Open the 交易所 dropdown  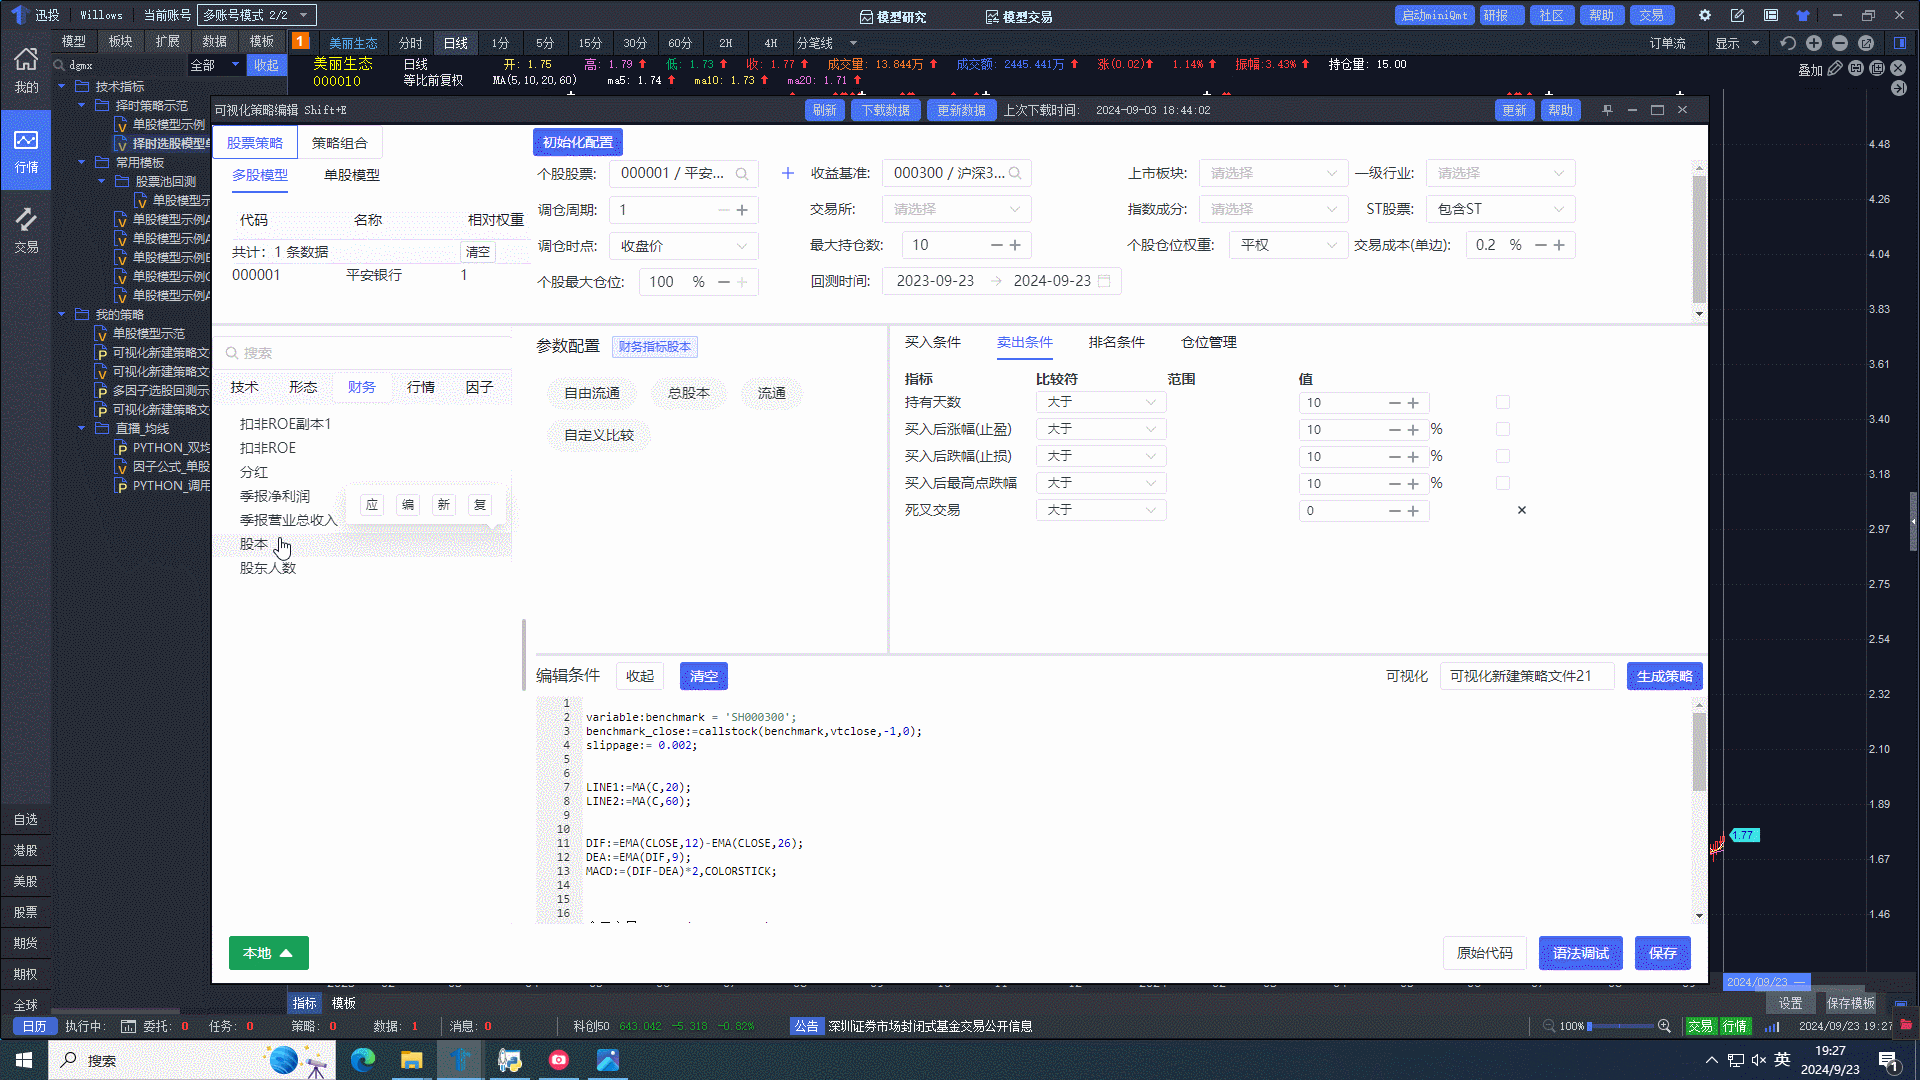pos(956,209)
